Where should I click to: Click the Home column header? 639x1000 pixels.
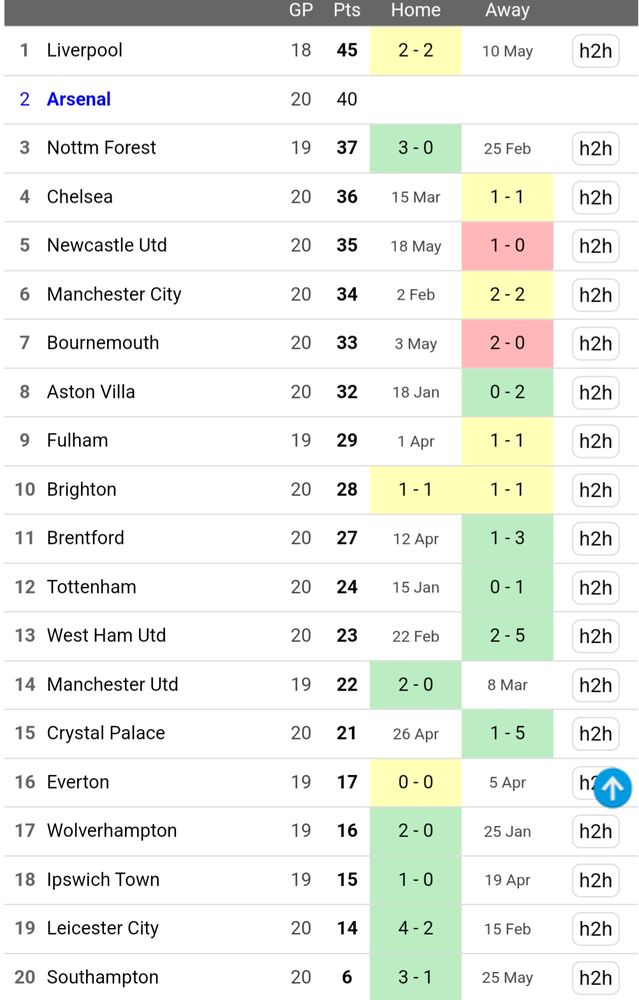coord(416,10)
